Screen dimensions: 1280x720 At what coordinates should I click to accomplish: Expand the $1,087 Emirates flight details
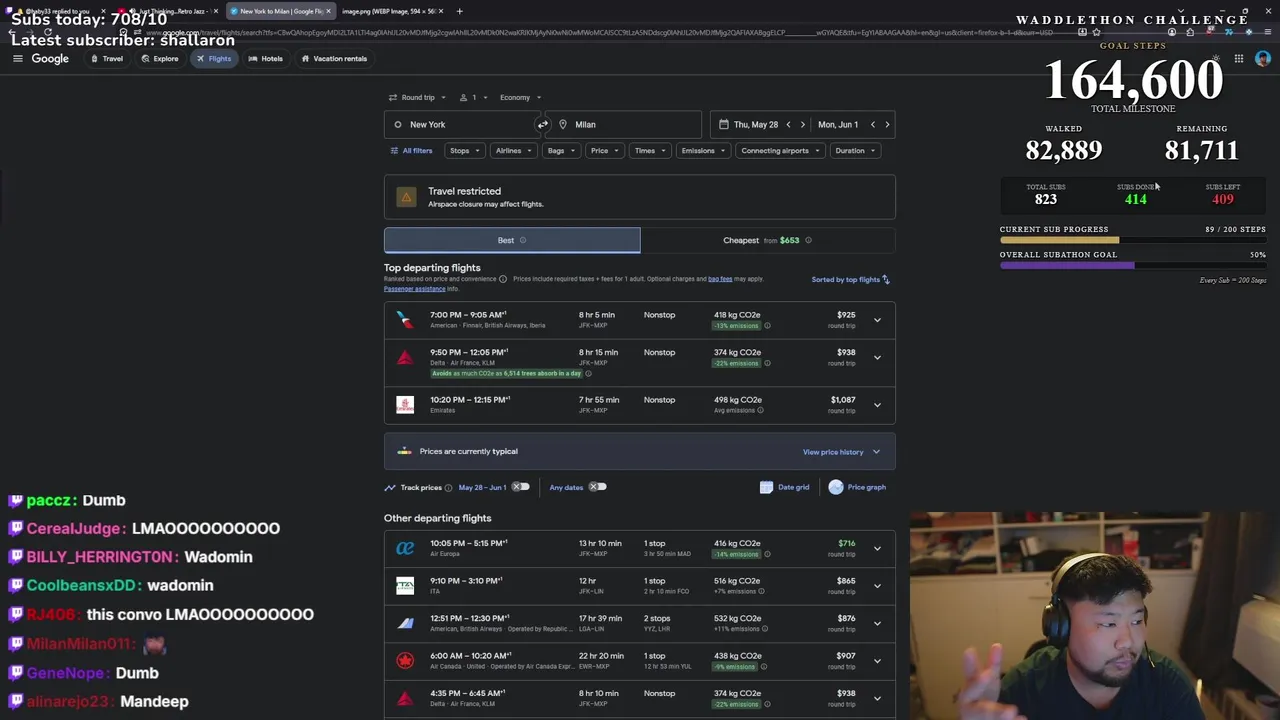click(877, 404)
